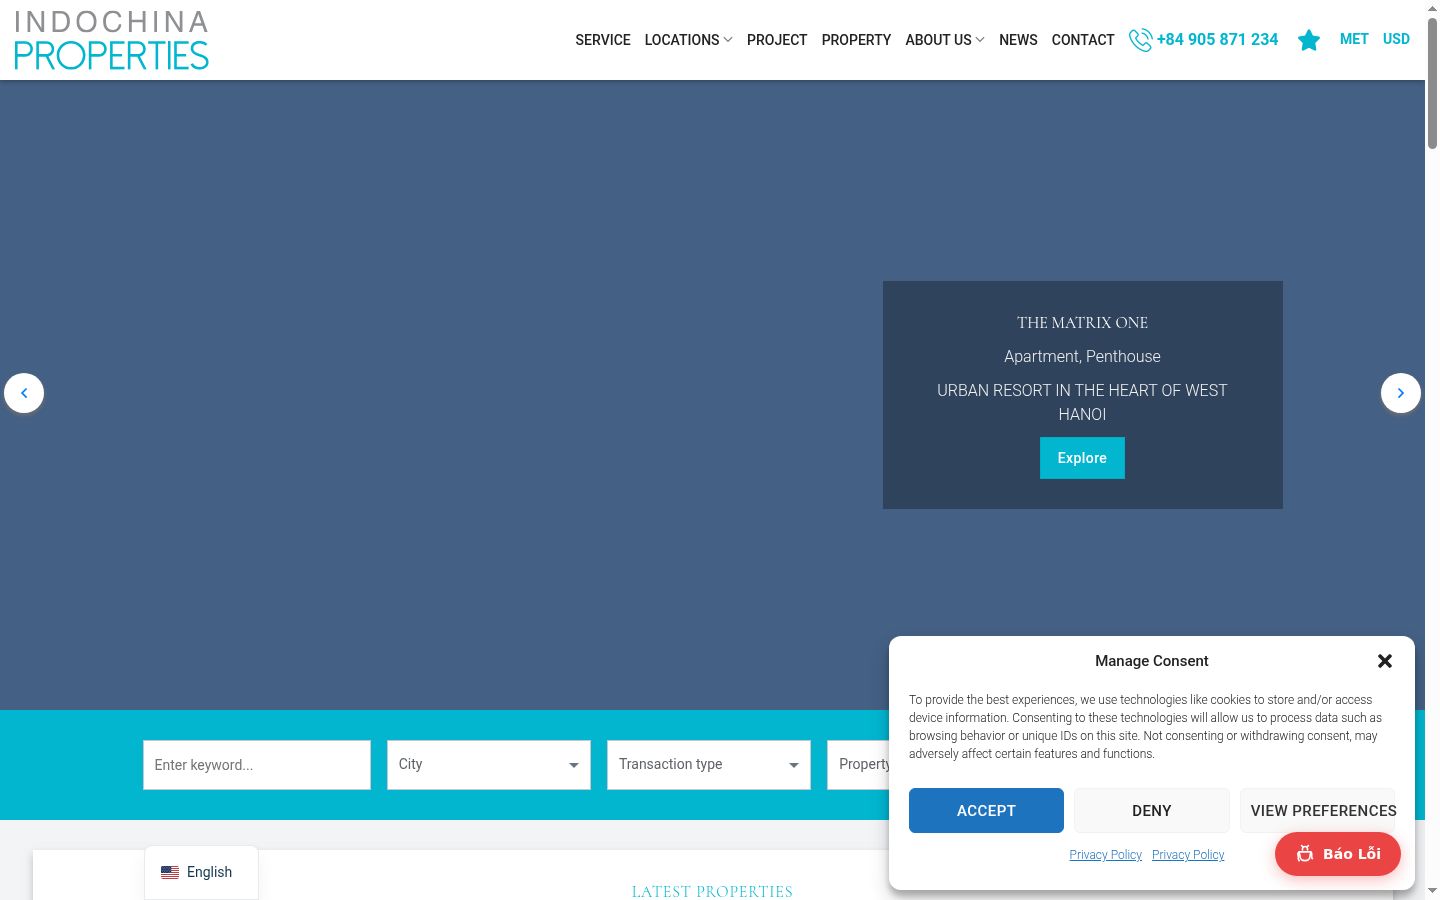Image resolution: width=1440 pixels, height=900 pixels.
Task: Open the City dropdown
Action: (489, 765)
